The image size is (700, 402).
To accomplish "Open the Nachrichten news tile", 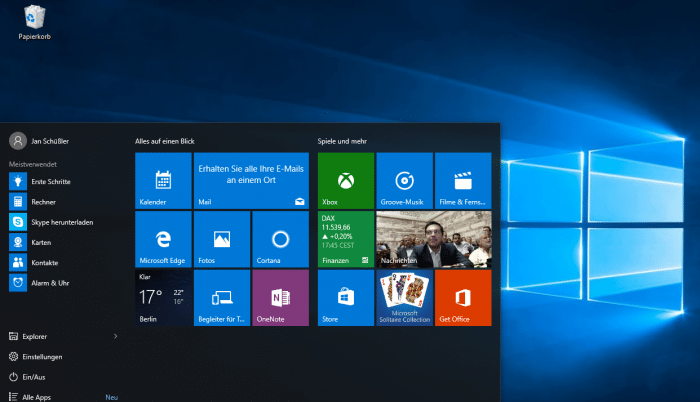I will pos(434,239).
